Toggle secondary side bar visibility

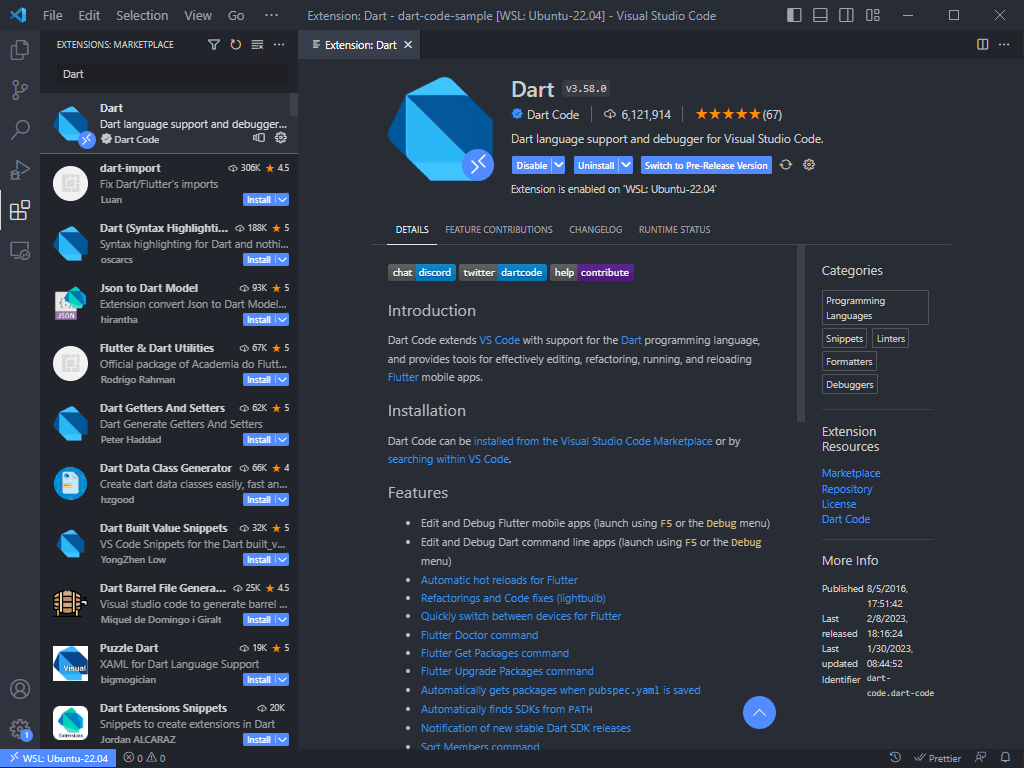[846, 15]
